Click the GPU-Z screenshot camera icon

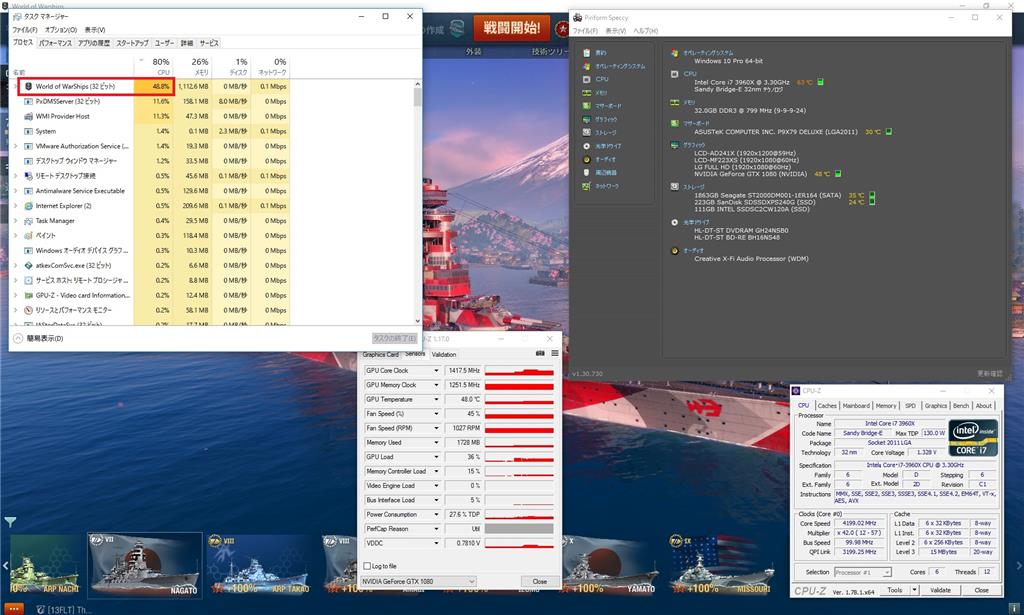point(540,353)
